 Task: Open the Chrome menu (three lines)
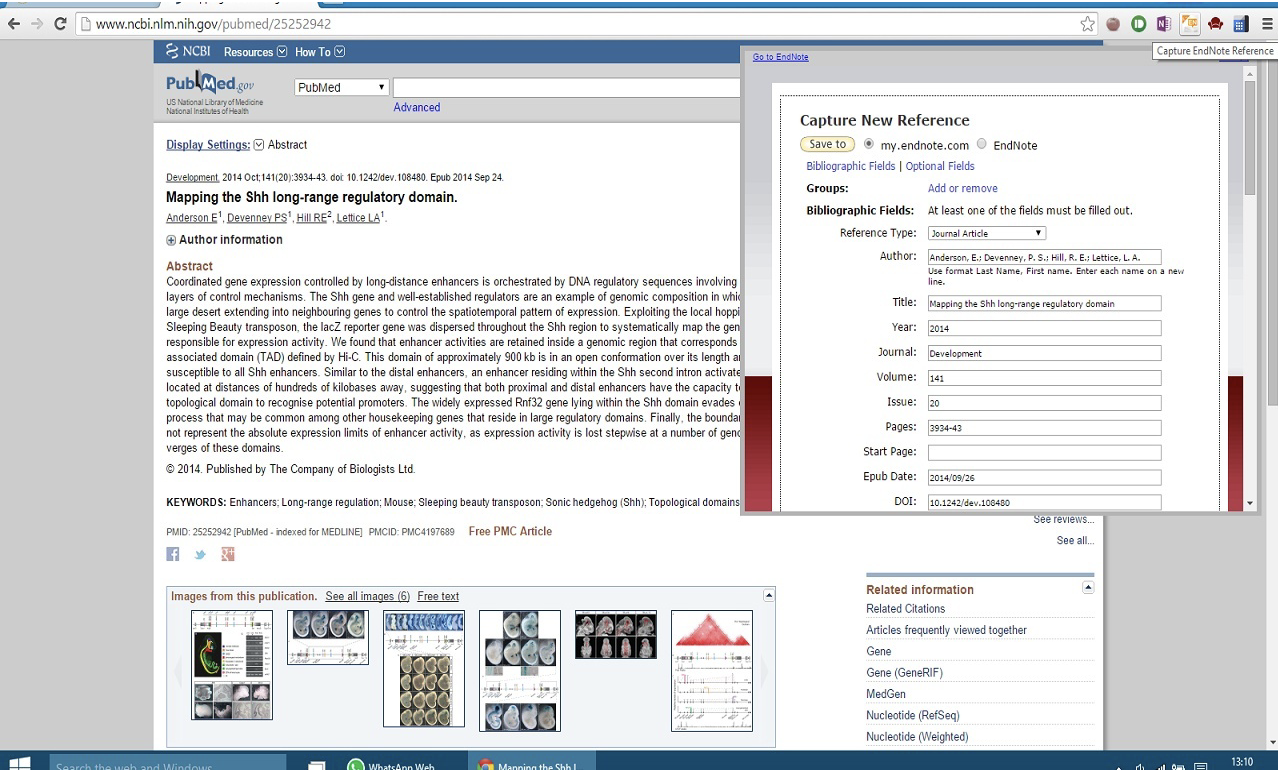1266,24
